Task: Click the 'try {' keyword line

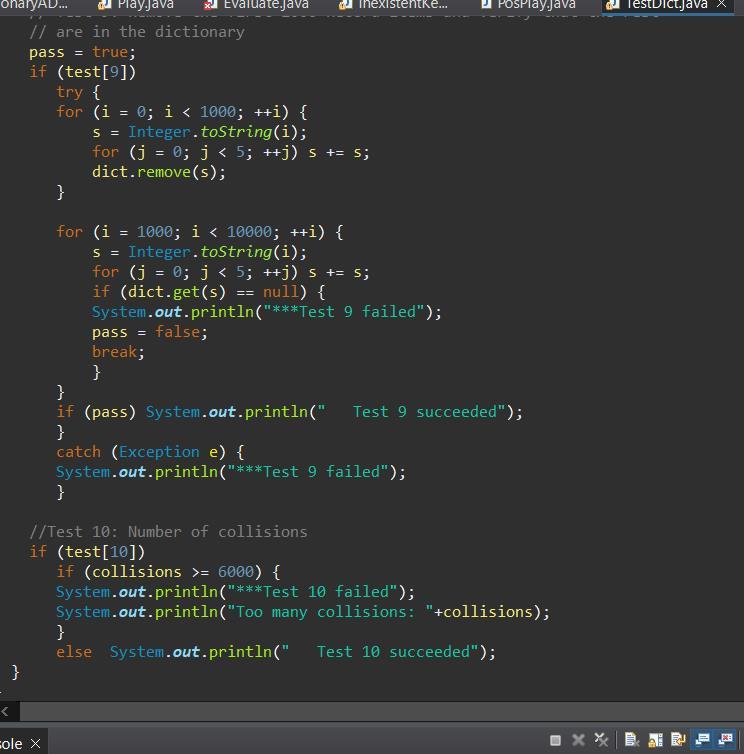Action: pyautogui.click(x=78, y=92)
